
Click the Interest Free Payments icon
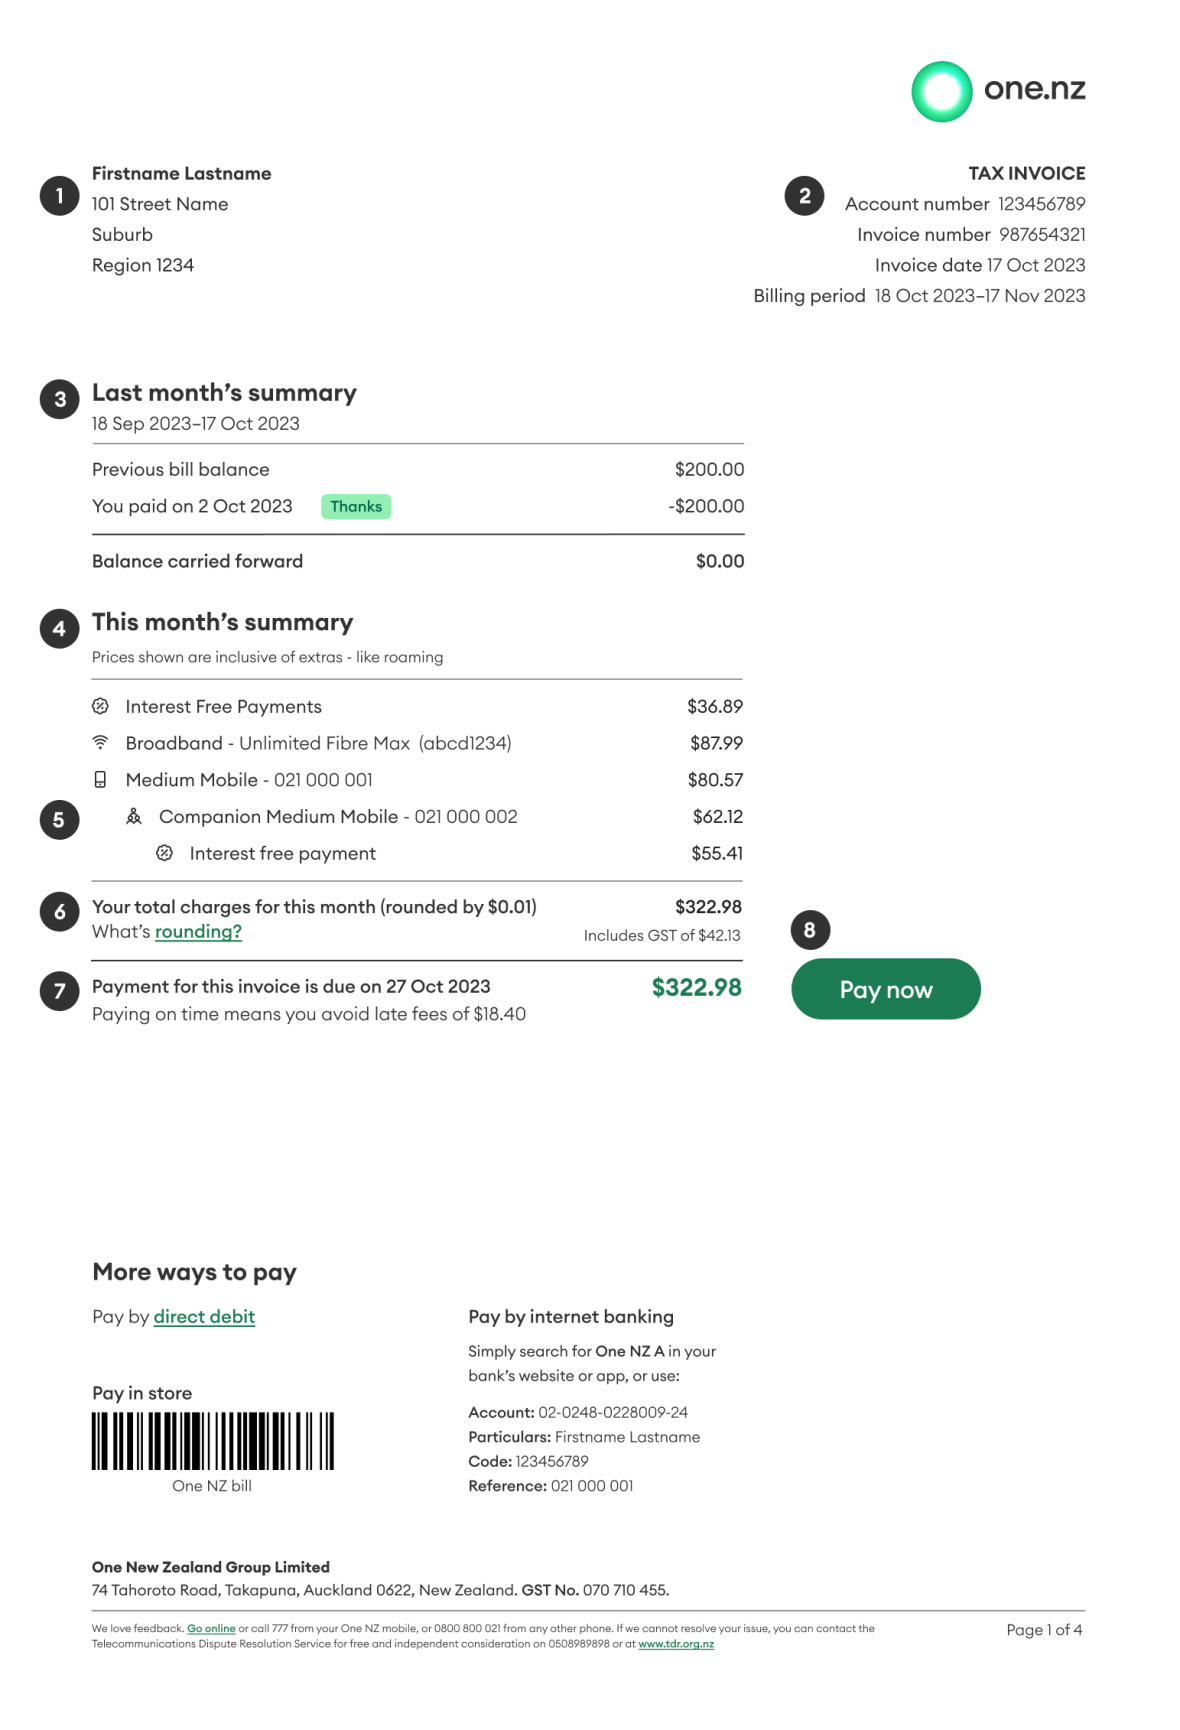click(100, 707)
